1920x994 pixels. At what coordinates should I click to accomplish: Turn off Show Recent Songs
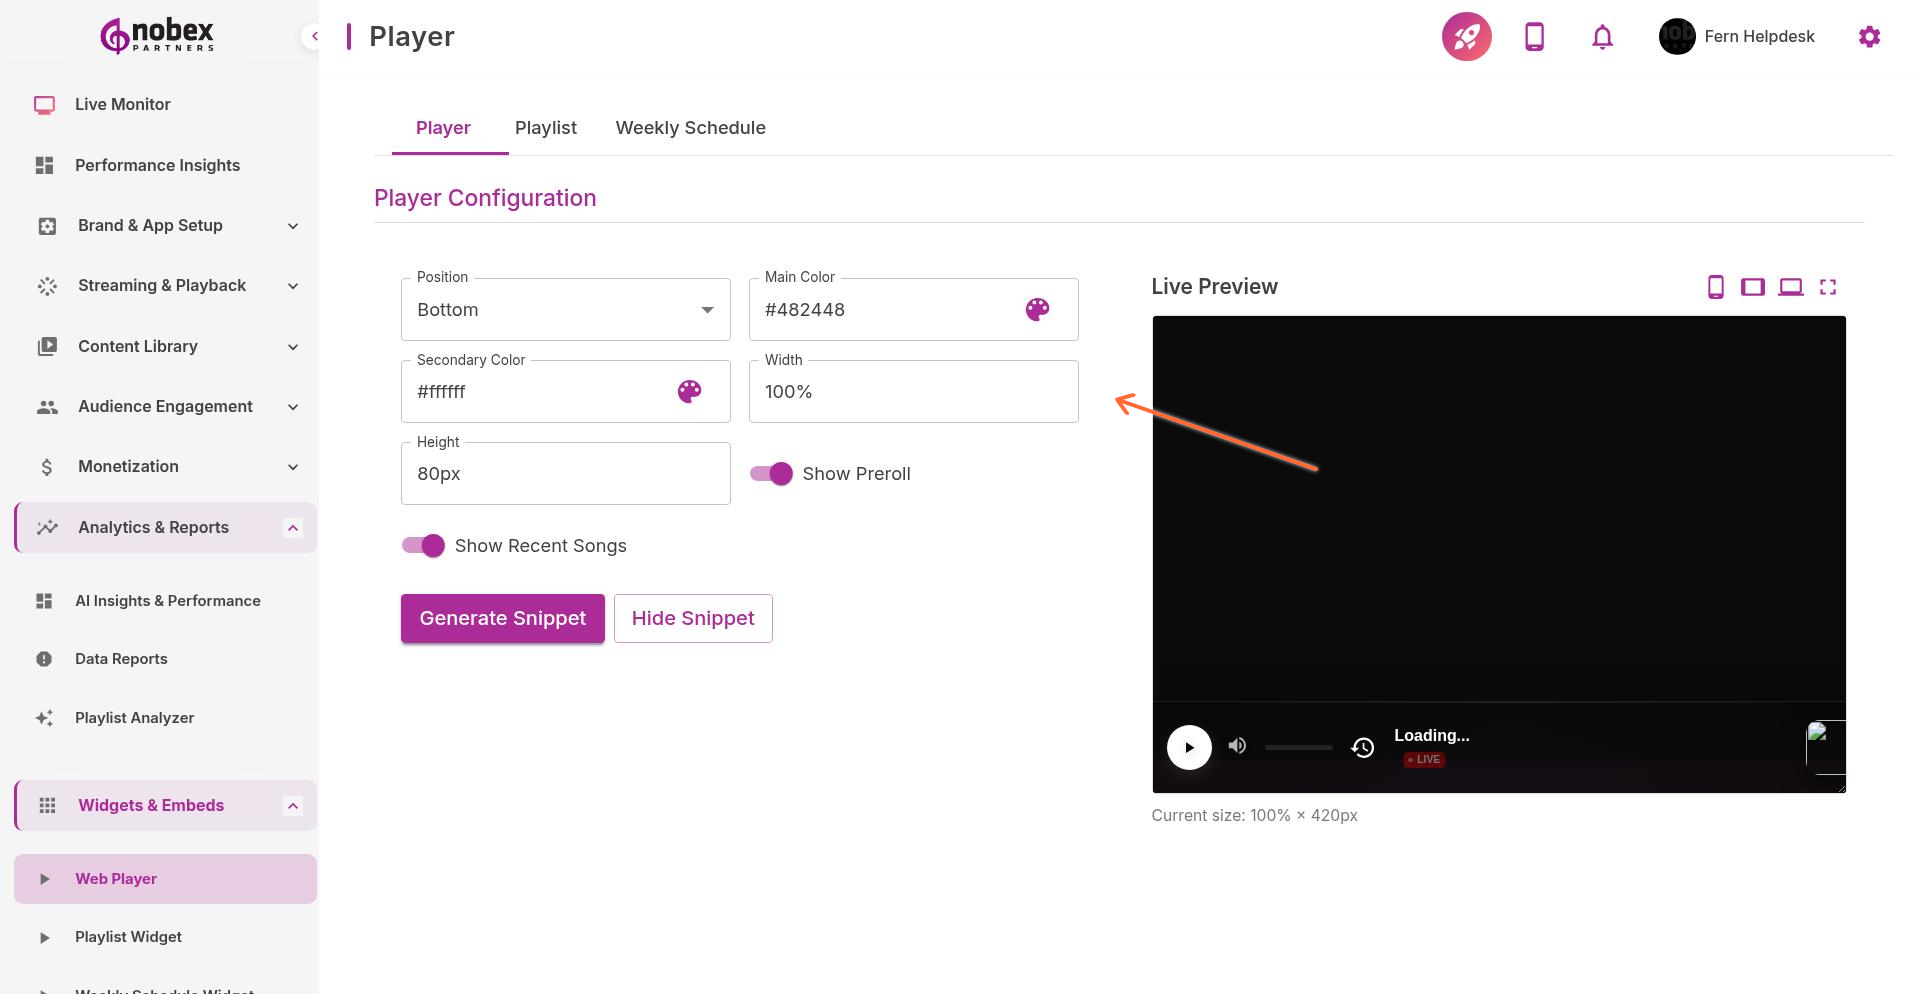(x=422, y=545)
